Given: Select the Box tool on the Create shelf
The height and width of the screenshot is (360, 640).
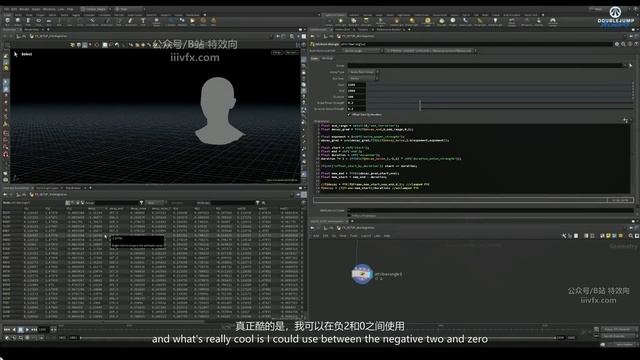Looking at the screenshot, I should [x=7, y=21].
